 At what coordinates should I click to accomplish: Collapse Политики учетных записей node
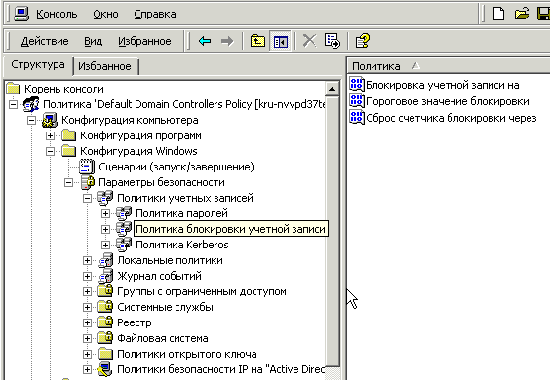point(87,198)
